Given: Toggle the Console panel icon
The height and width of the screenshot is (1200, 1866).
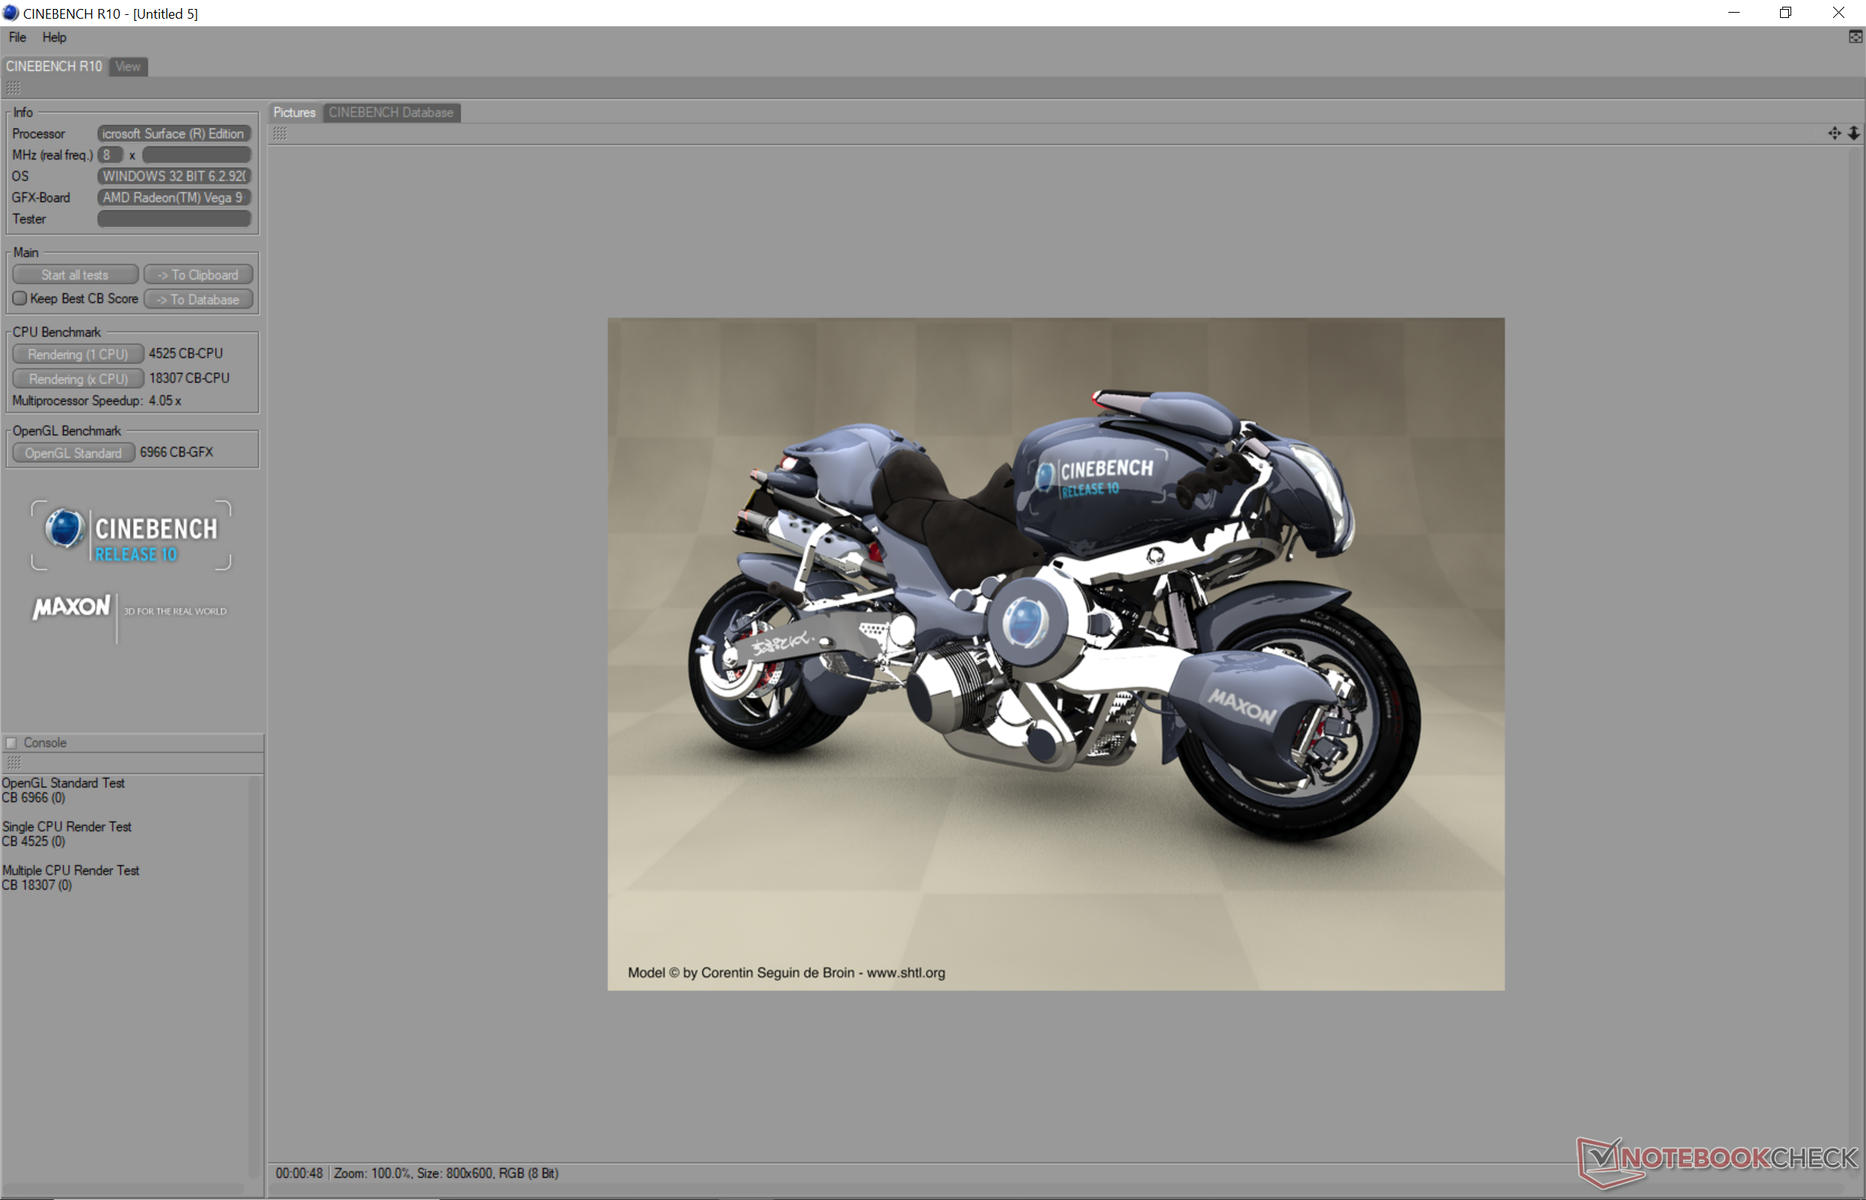Looking at the screenshot, I should (12, 743).
